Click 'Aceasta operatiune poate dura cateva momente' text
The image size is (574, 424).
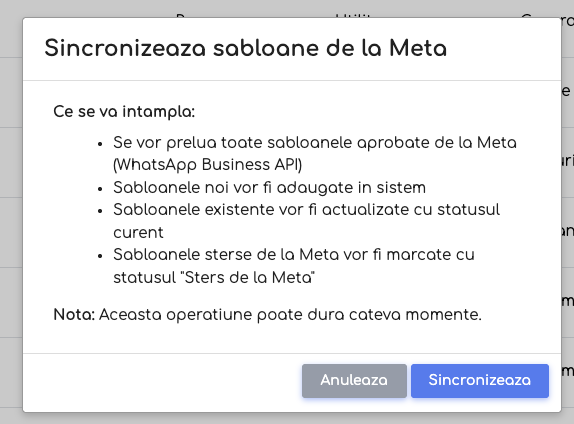click(x=290, y=315)
